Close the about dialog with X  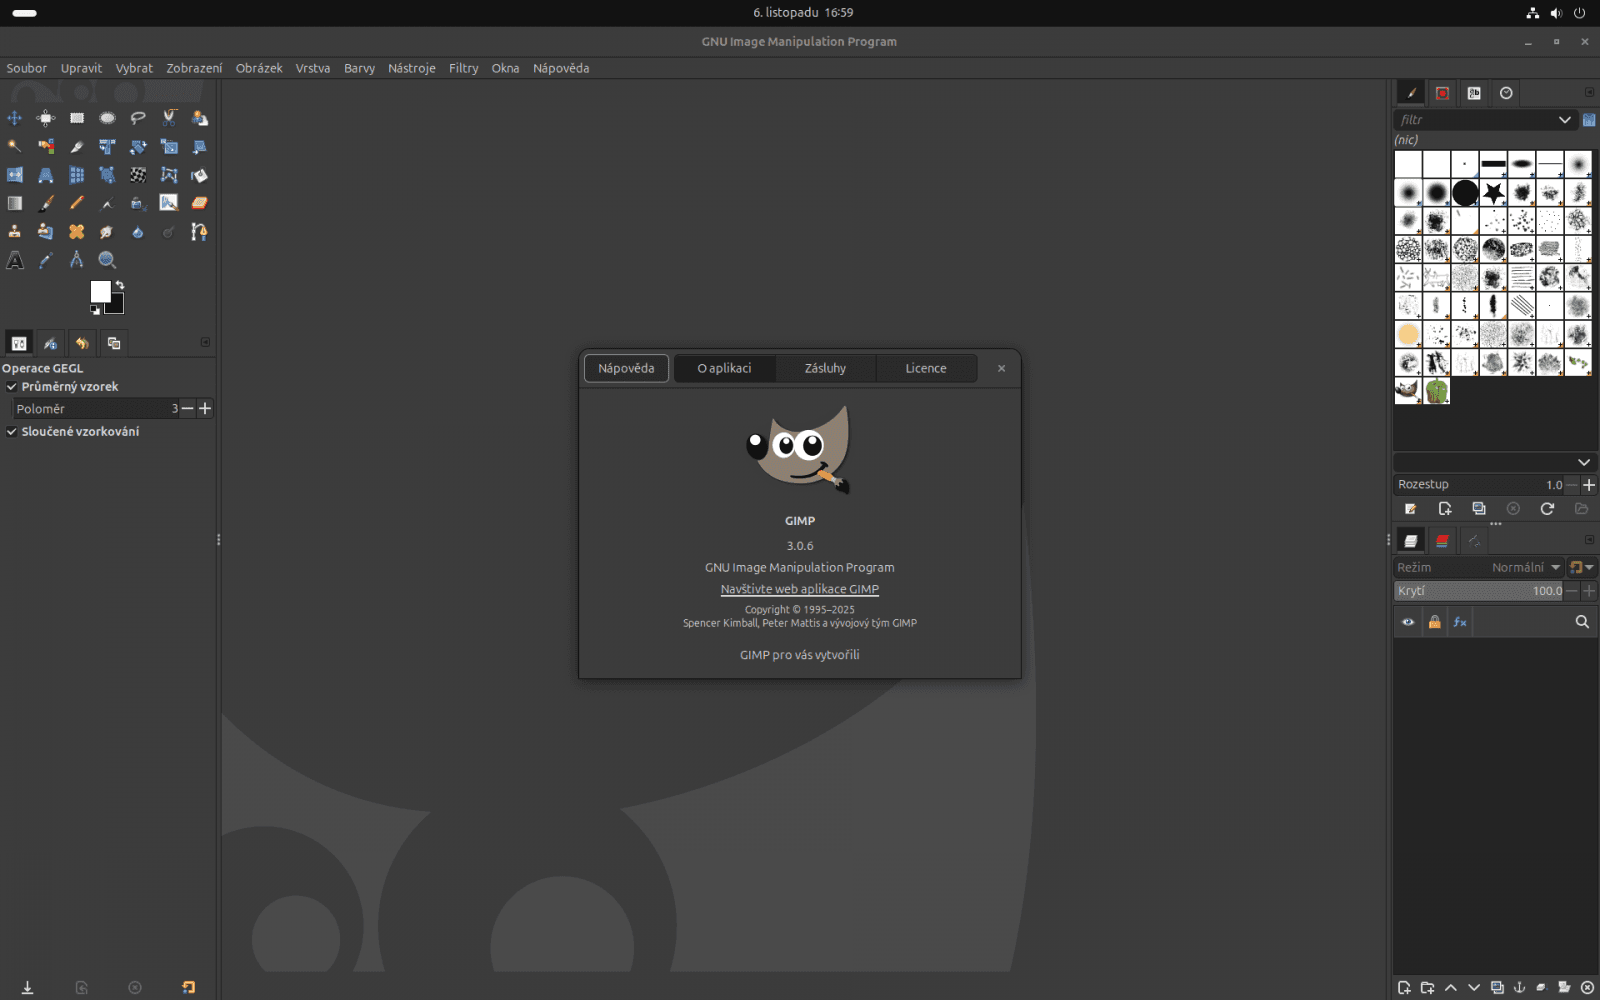pos(1001,368)
